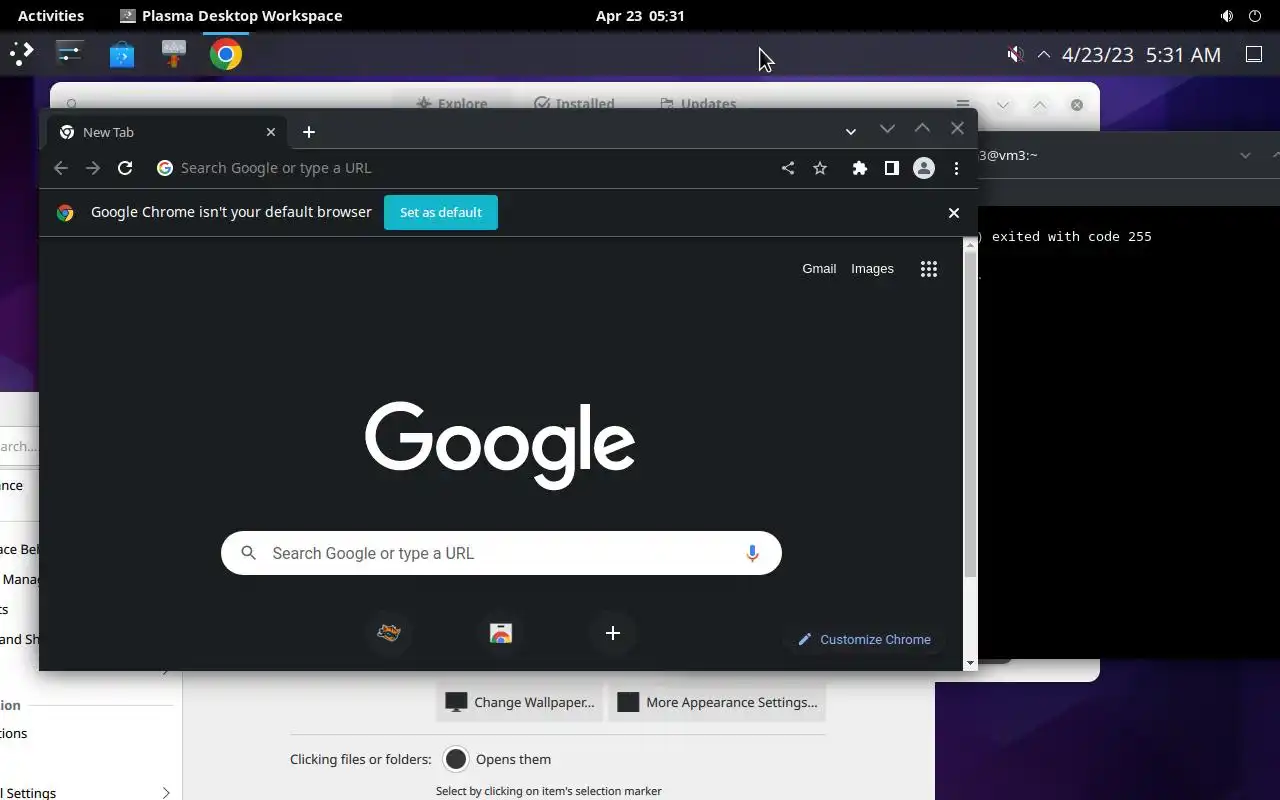Viewport: 1280px width, 800px height.
Task: Open Google Images link
Action: [872, 269]
